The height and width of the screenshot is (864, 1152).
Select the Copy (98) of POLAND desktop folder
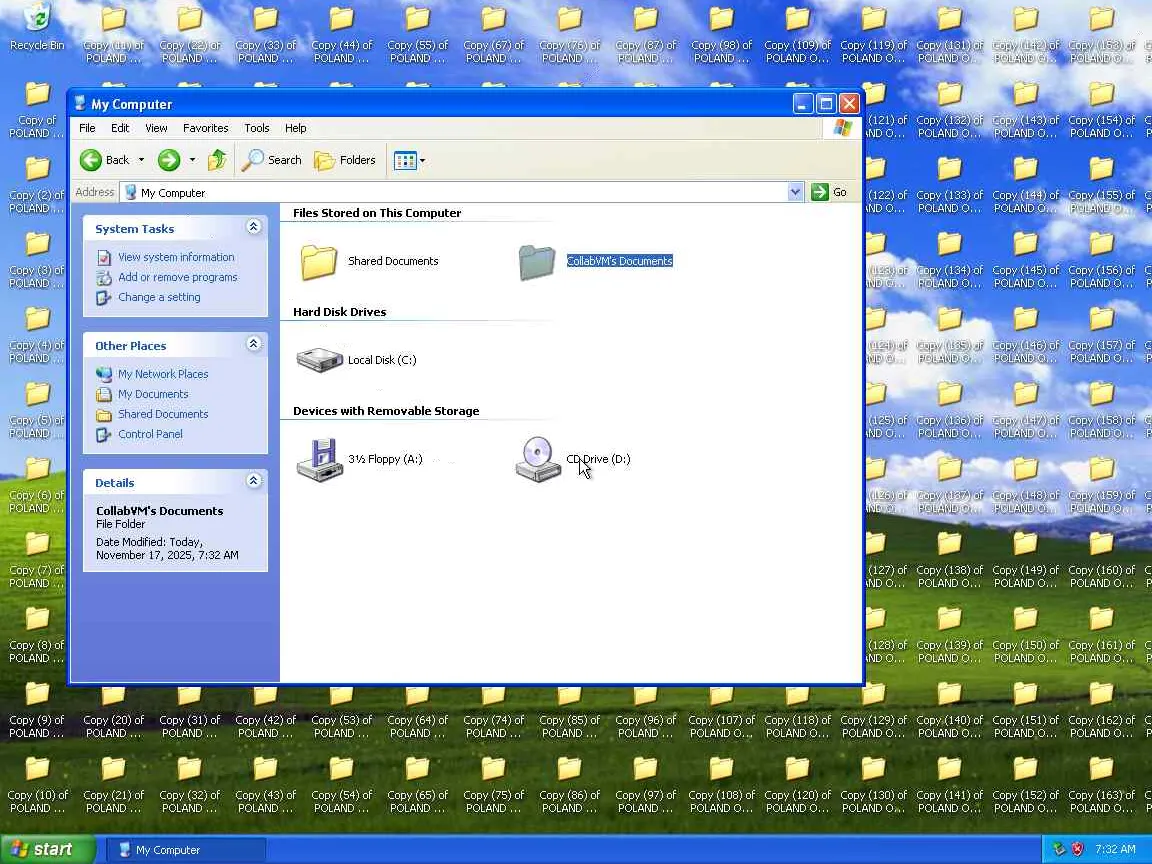click(721, 37)
